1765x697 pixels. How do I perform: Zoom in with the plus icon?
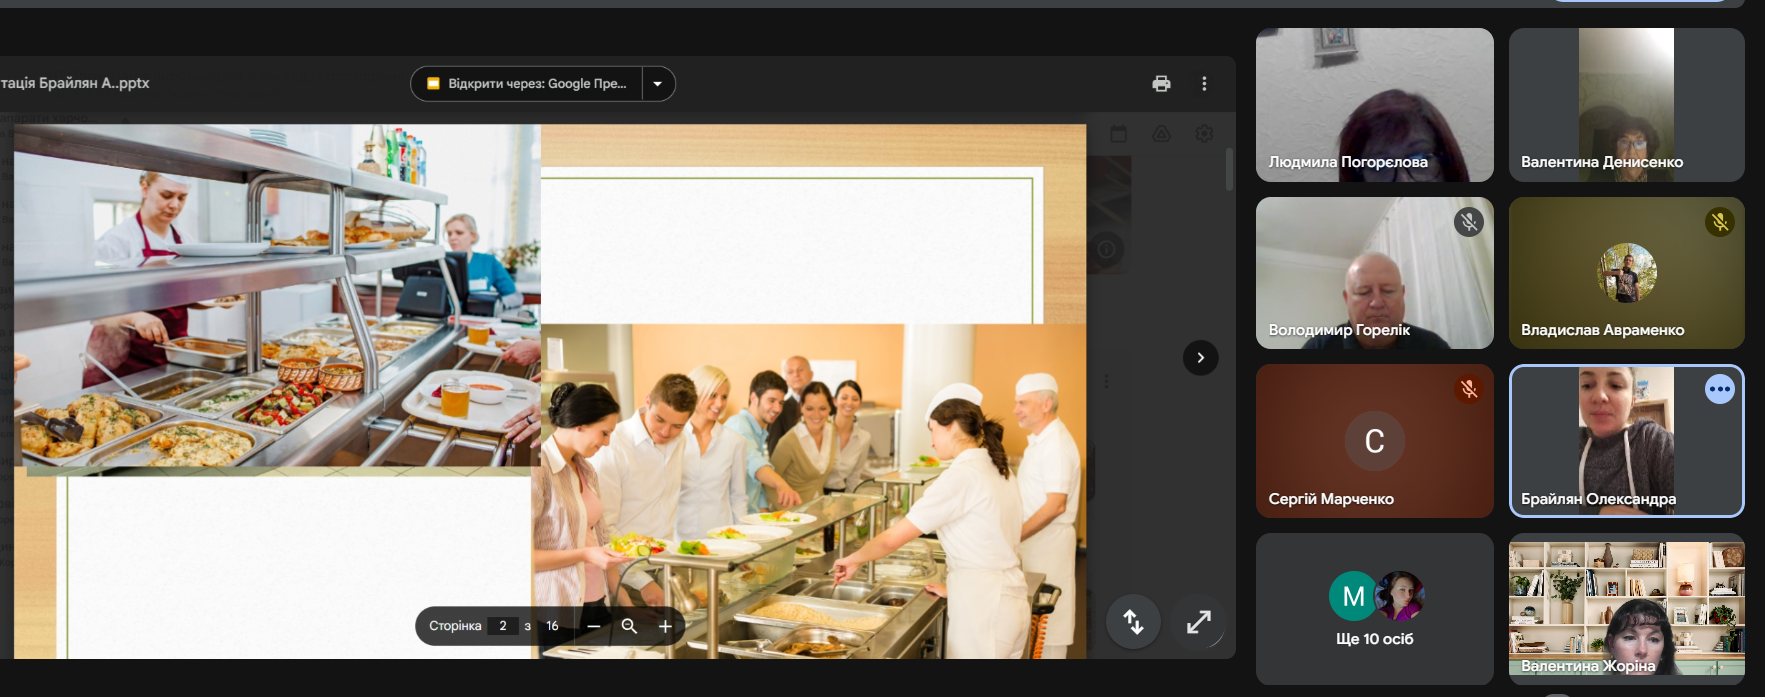click(665, 626)
